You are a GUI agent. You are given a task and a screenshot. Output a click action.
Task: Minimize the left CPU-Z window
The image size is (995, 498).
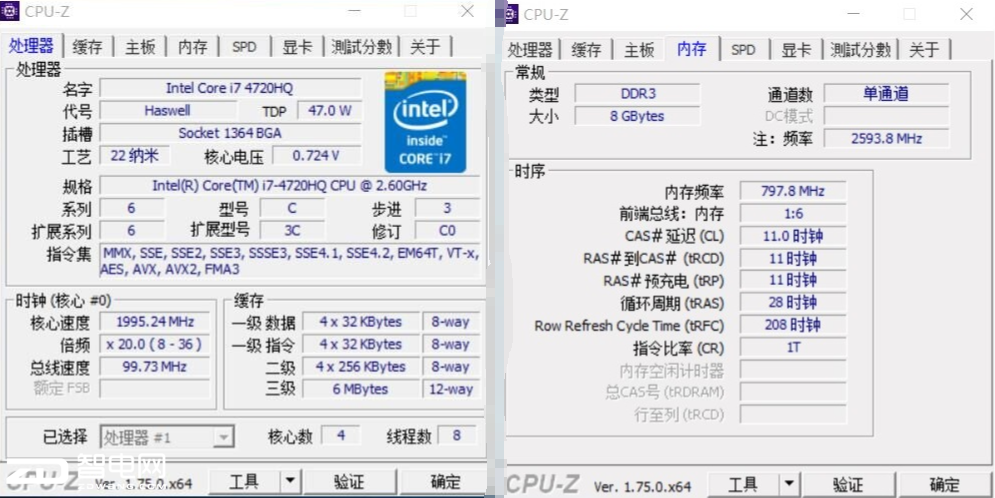pos(355,11)
